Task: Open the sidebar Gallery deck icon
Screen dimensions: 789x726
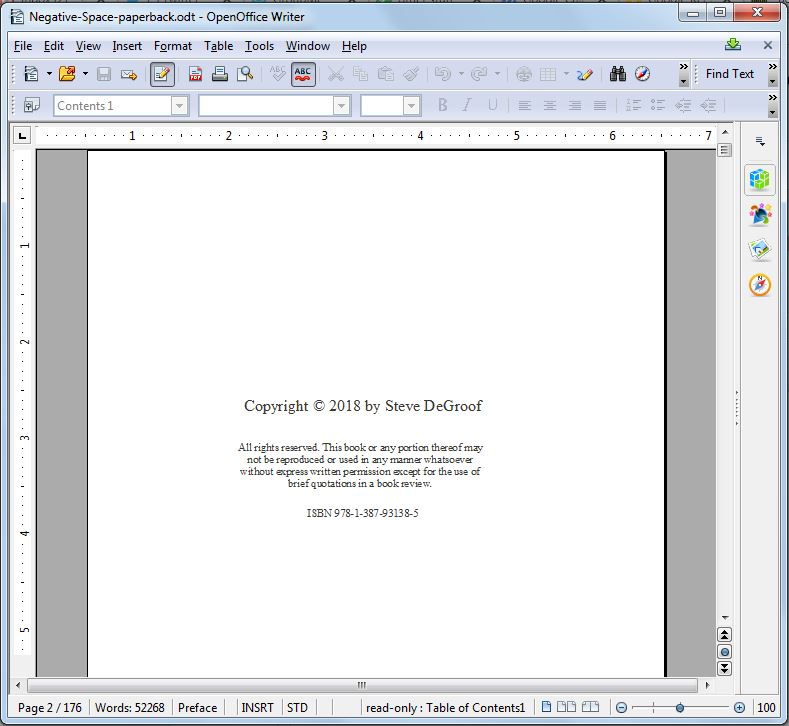Action: click(760, 250)
